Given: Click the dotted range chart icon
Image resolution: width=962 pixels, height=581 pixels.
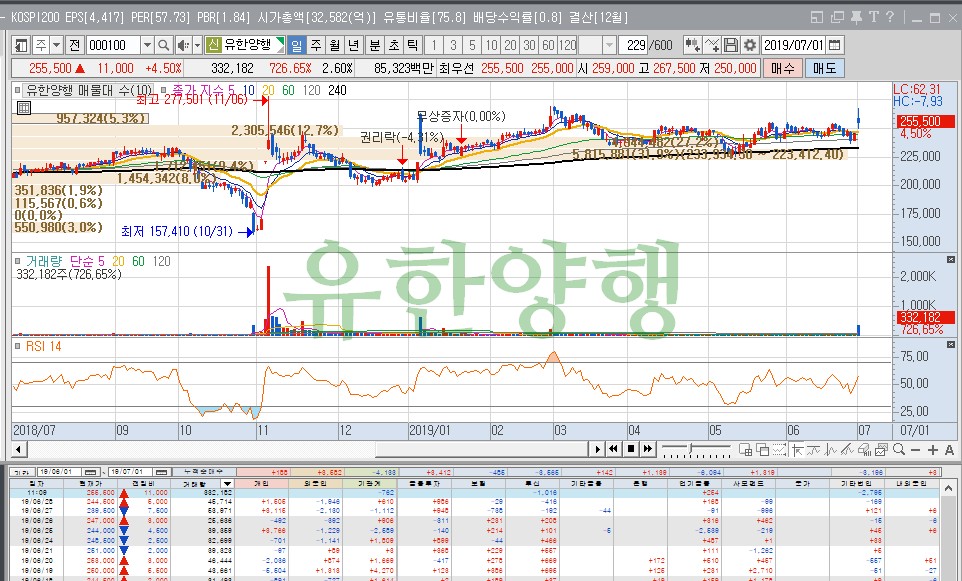Looking at the screenshot, I should [x=779, y=450].
